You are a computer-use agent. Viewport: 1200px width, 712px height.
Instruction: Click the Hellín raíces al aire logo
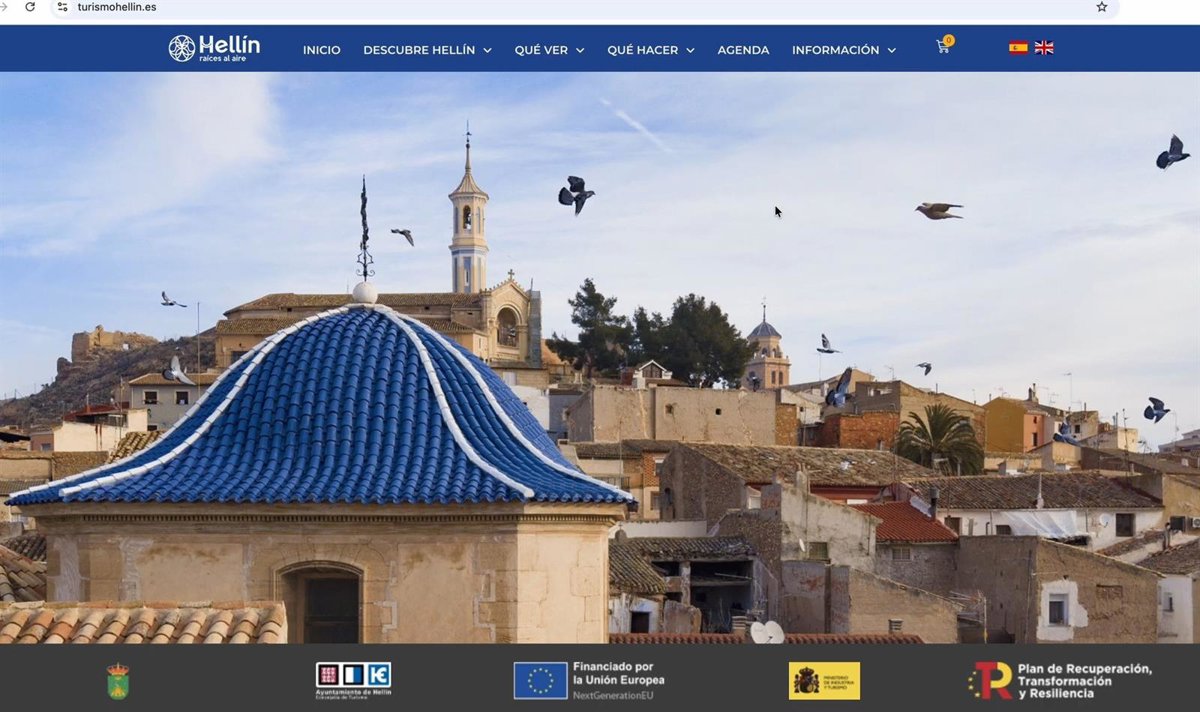click(214, 48)
